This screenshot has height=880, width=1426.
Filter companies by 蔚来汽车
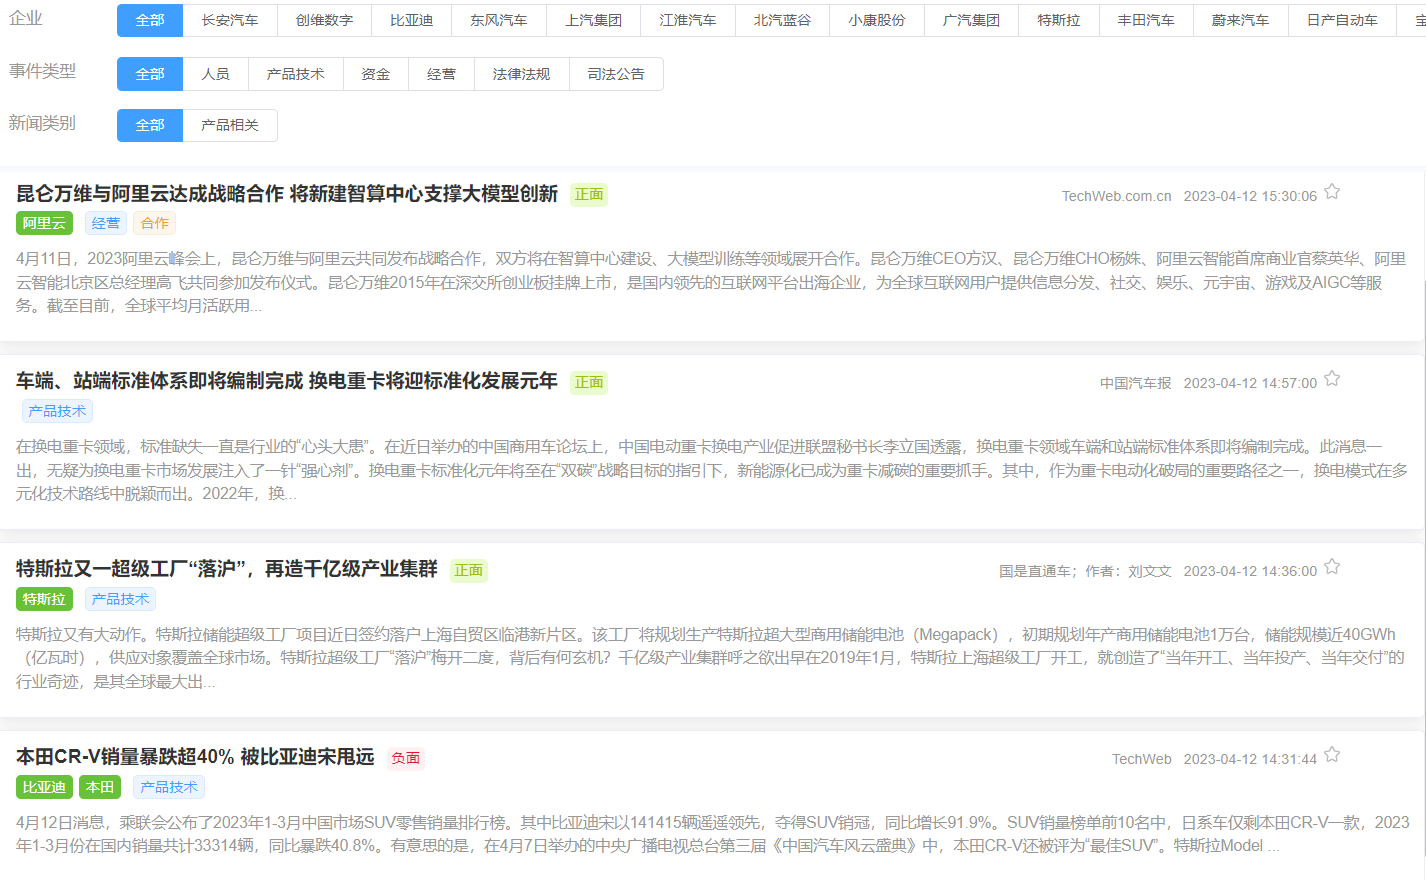tap(1240, 20)
